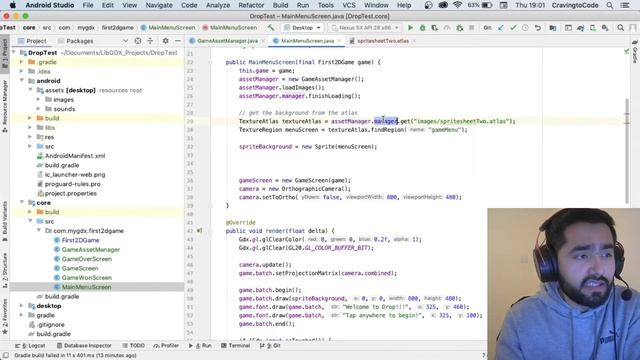Toggle the Build Variants side strip button
This screenshot has width=640, height=360.
point(4,221)
